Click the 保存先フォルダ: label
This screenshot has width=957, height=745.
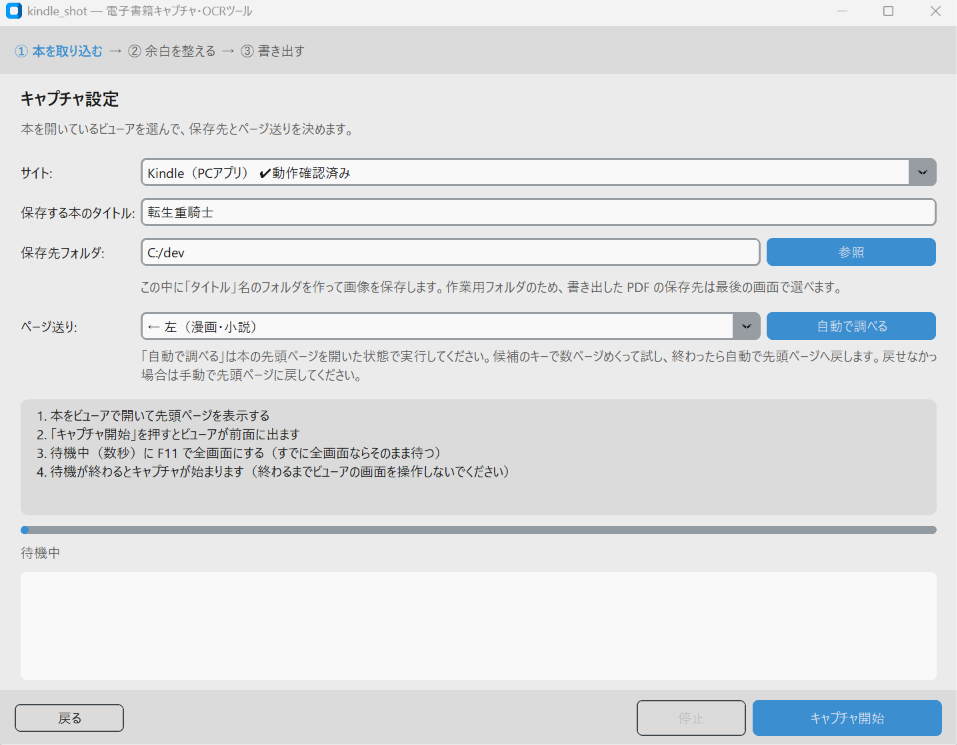point(63,253)
